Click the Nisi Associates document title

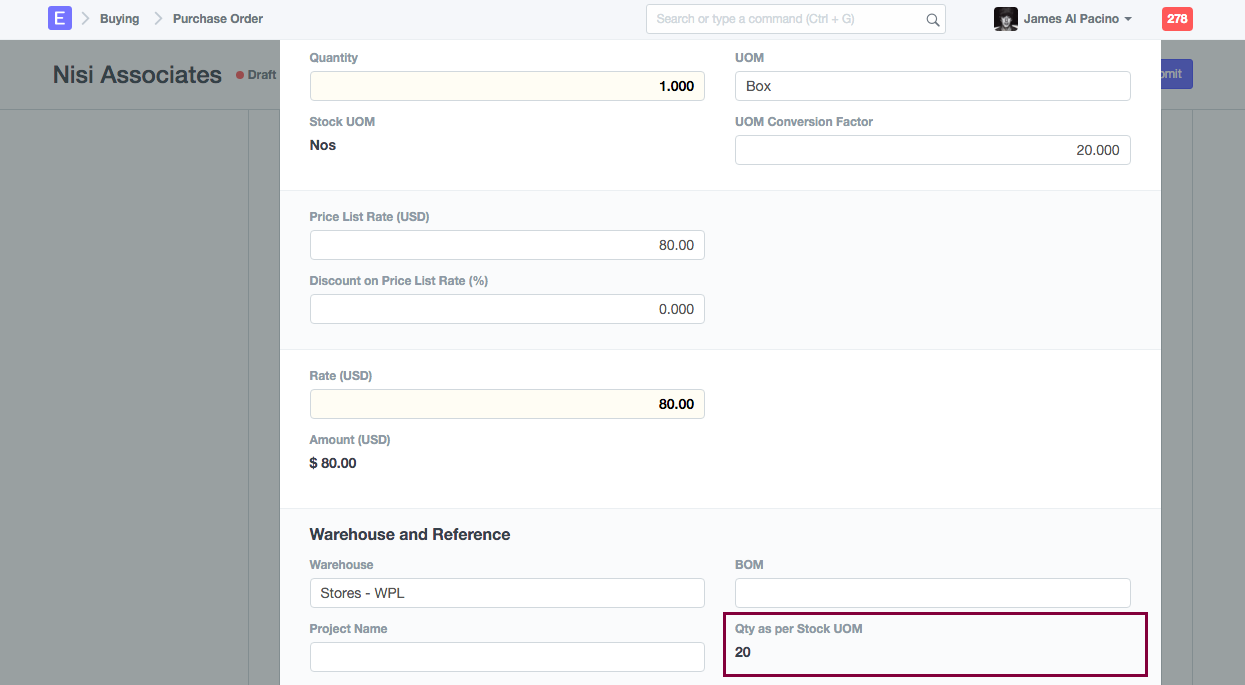[x=137, y=75]
